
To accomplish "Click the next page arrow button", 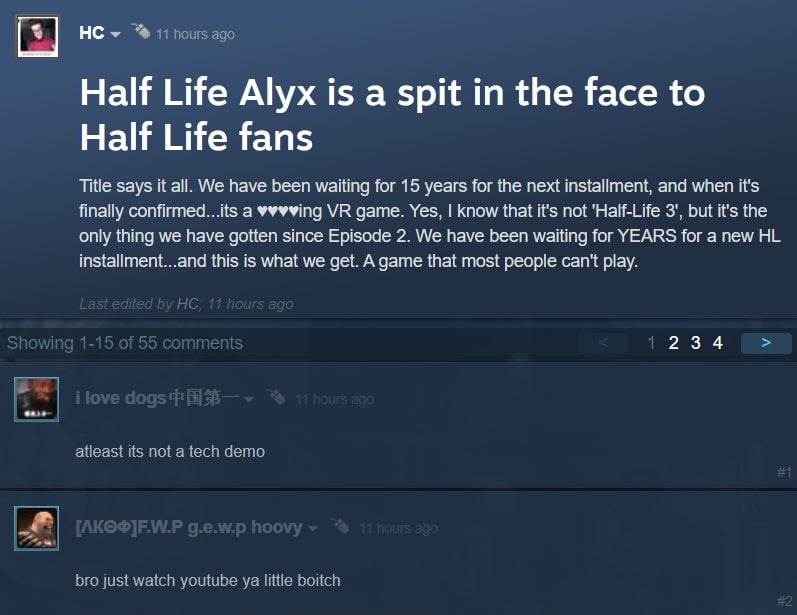I will point(766,343).
